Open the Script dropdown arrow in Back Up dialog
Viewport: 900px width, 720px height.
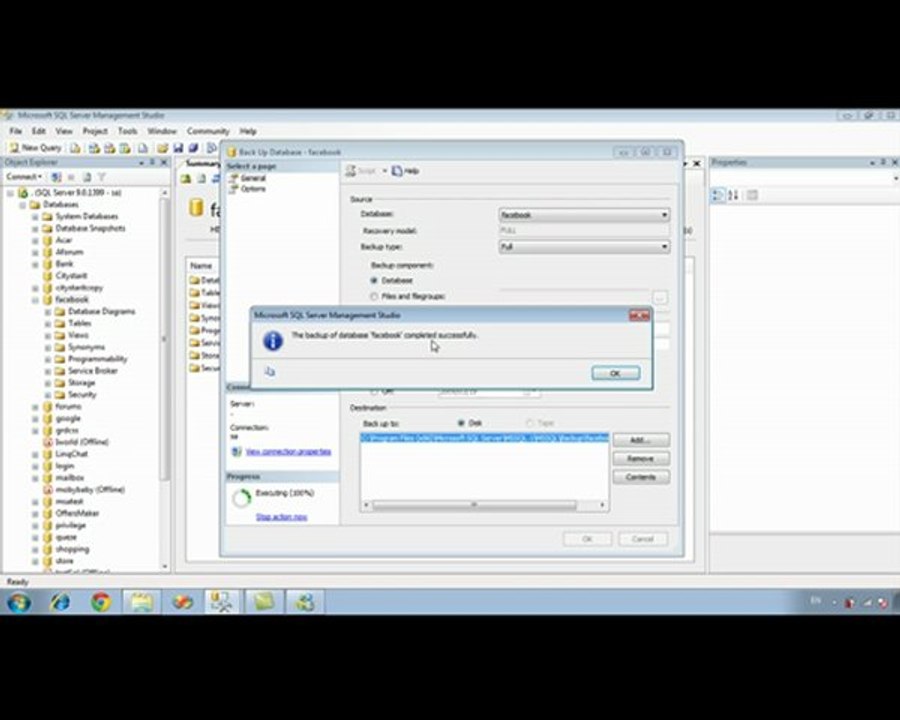(x=385, y=171)
